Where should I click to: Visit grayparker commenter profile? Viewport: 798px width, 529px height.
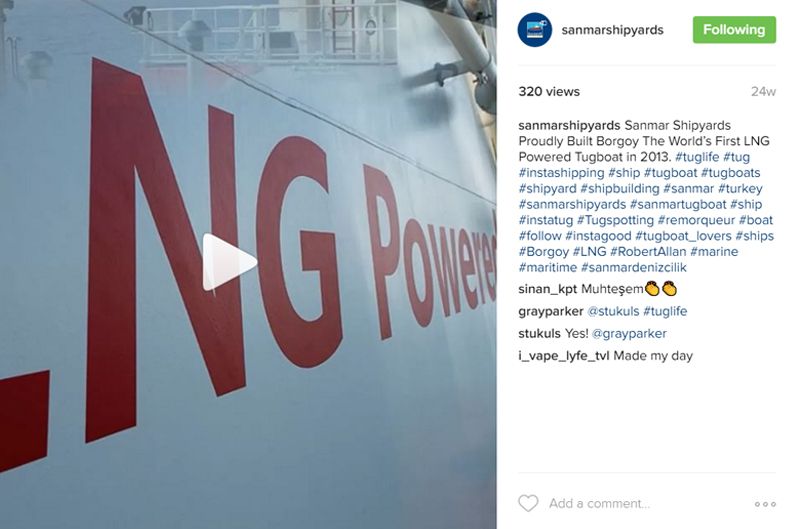click(x=551, y=311)
